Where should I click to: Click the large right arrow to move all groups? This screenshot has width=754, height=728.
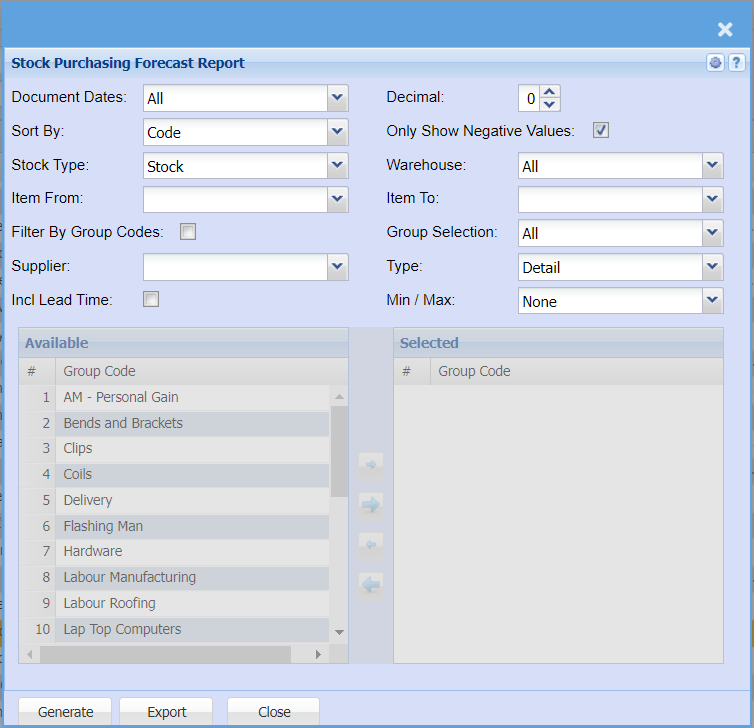[x=370, y=504]
